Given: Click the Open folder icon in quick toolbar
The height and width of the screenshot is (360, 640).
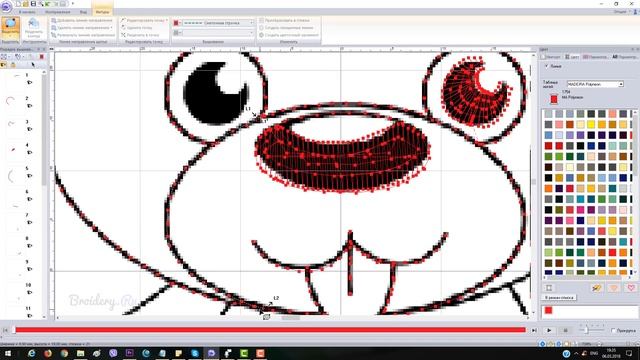Looking at the screenshot, I should (x=26, y=4).
